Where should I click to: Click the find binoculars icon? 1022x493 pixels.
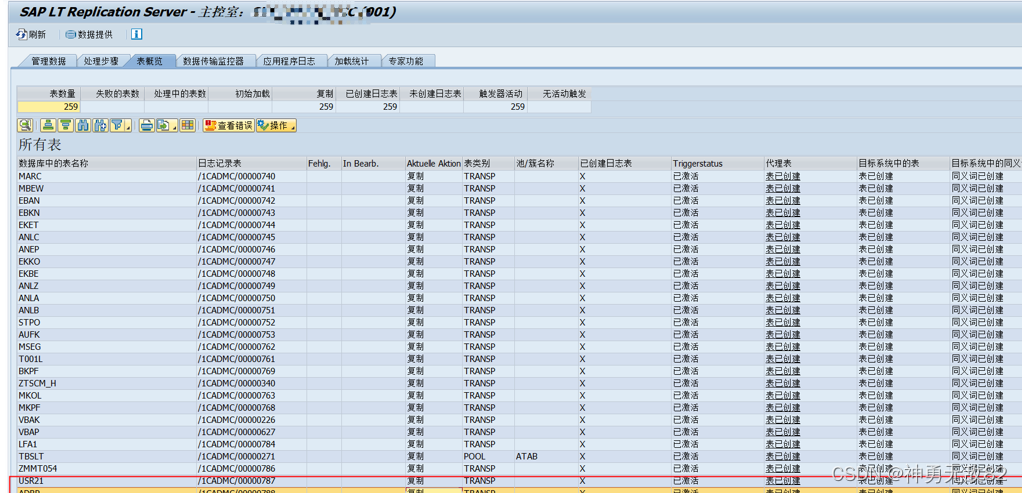point(83,125)
